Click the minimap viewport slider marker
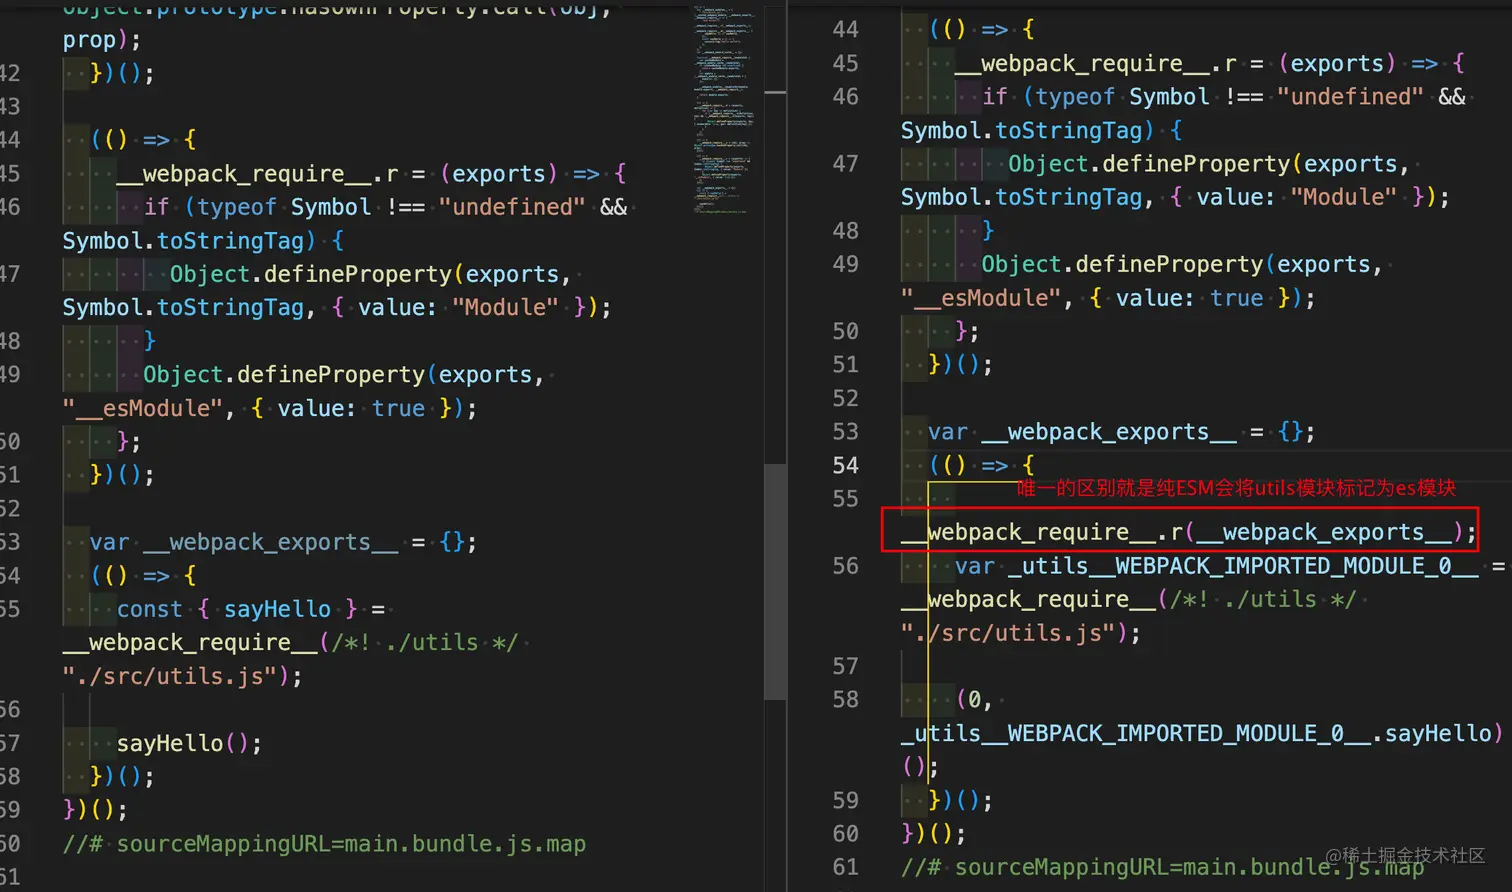 click(x=775, y=92)
